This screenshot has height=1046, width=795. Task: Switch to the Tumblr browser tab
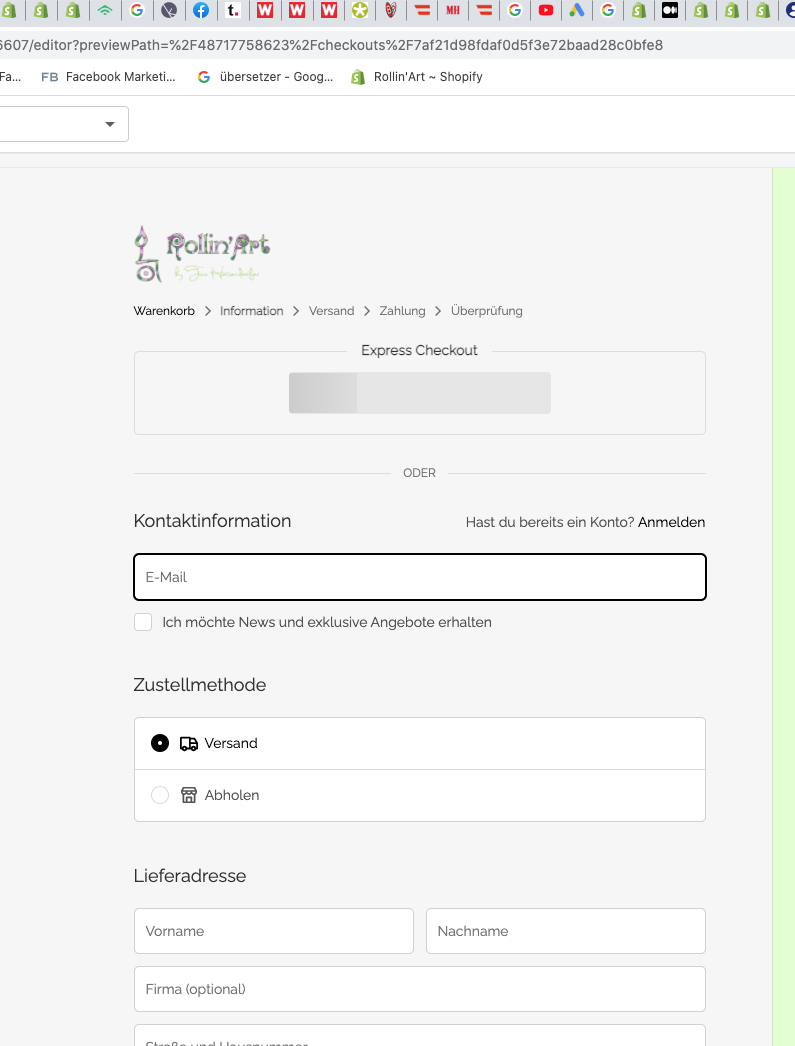pos(232,11)
